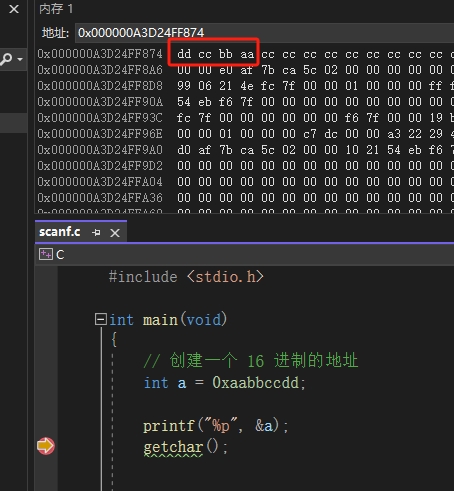Click the 'int a' variable declaration
This screenshot has height=491, width=454.
pyautogui.click(x=165, y=383)
